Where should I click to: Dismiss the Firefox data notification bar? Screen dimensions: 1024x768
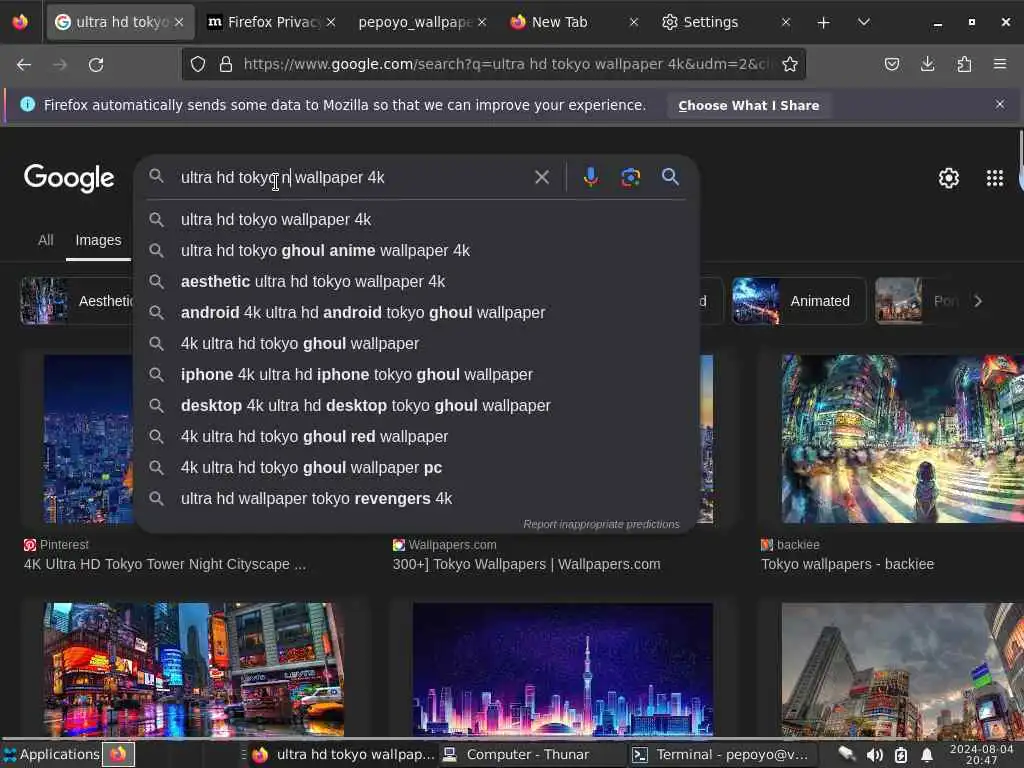(1000, 104)
